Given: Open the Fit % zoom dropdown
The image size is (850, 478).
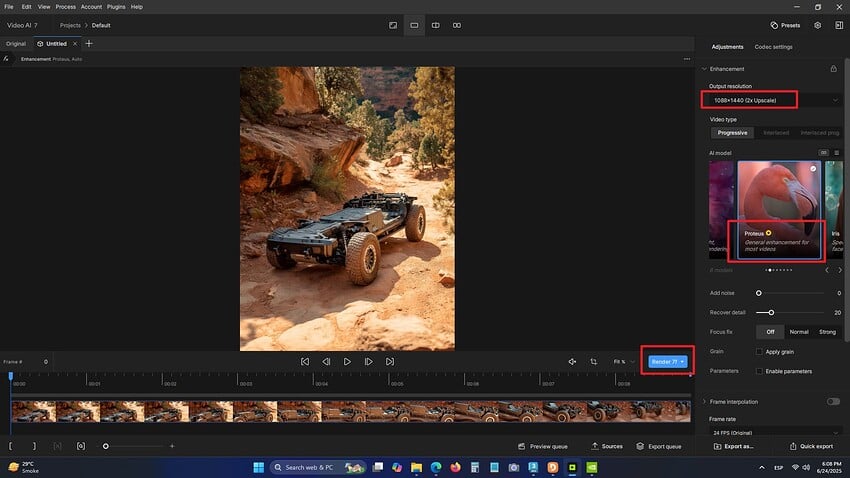Looking at the screenshot, I should 624,361.
